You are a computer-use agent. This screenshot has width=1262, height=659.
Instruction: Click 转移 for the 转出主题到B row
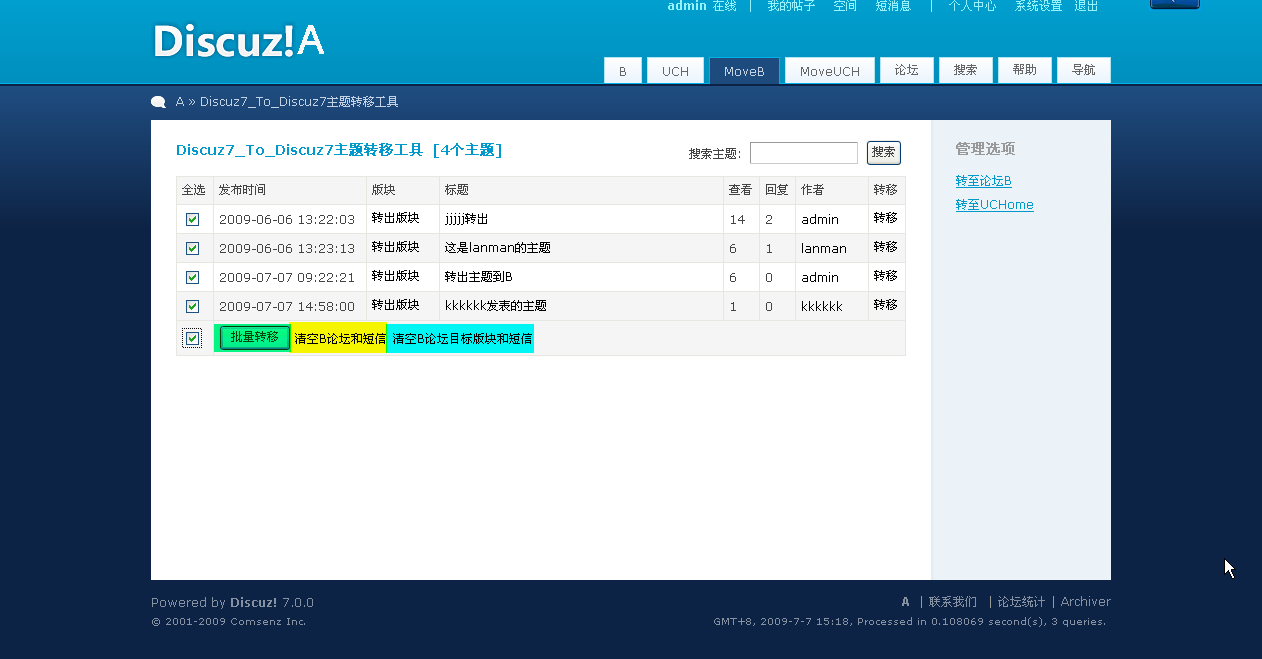point(885,276)
